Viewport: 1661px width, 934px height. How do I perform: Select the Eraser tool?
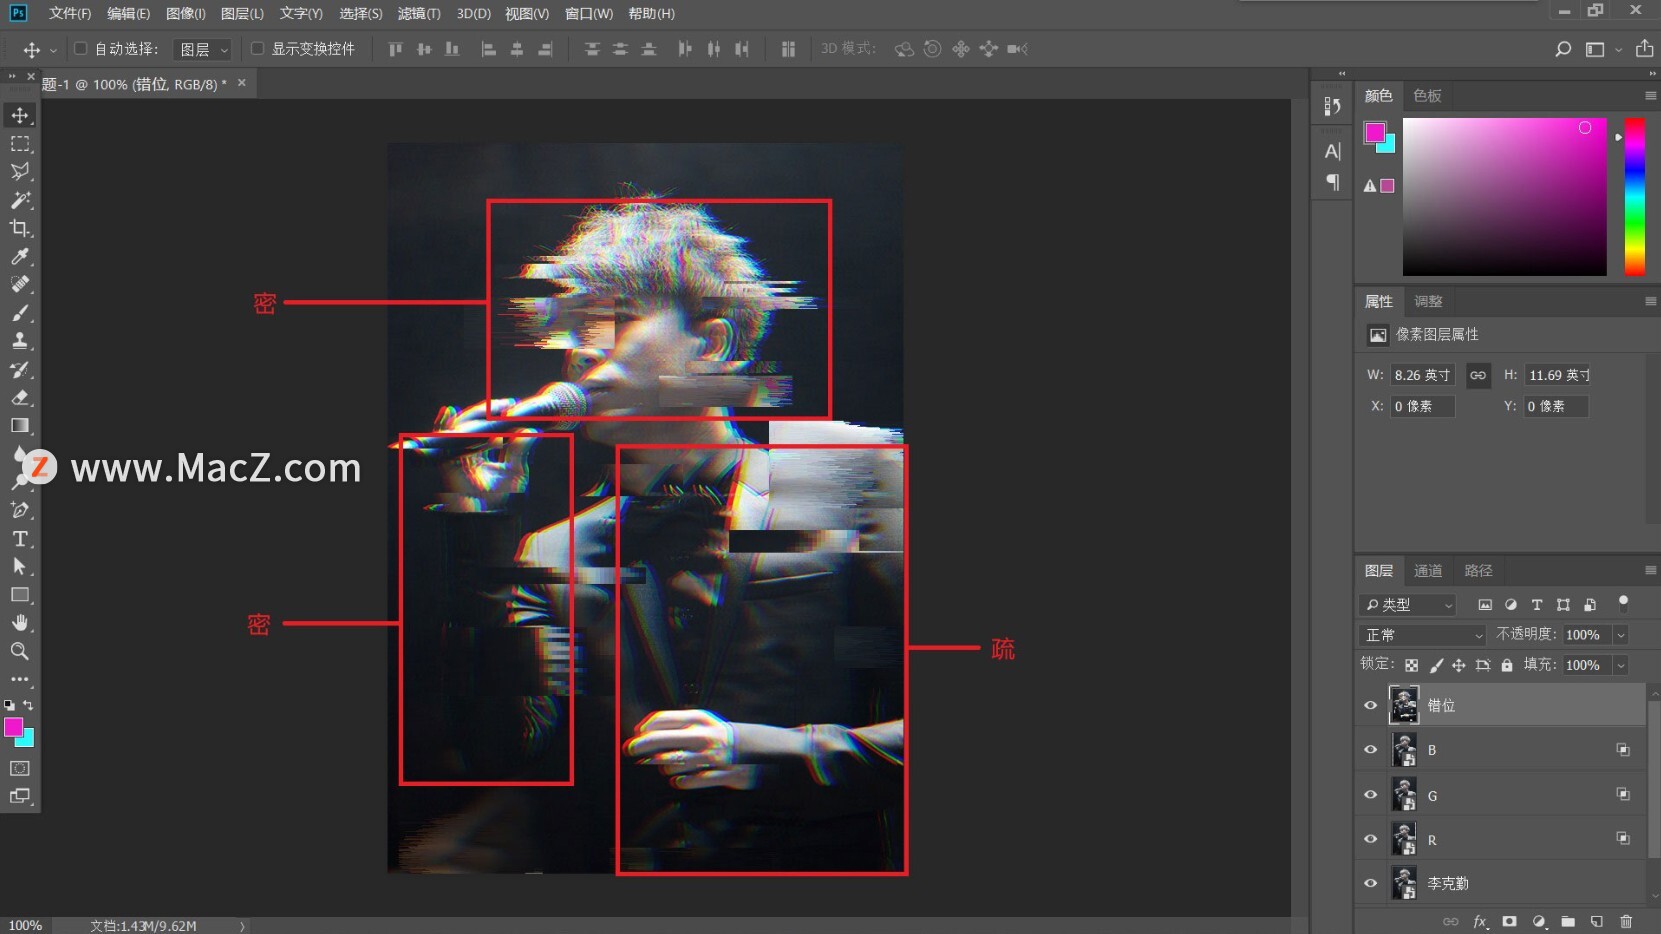(x=20, y=397)
